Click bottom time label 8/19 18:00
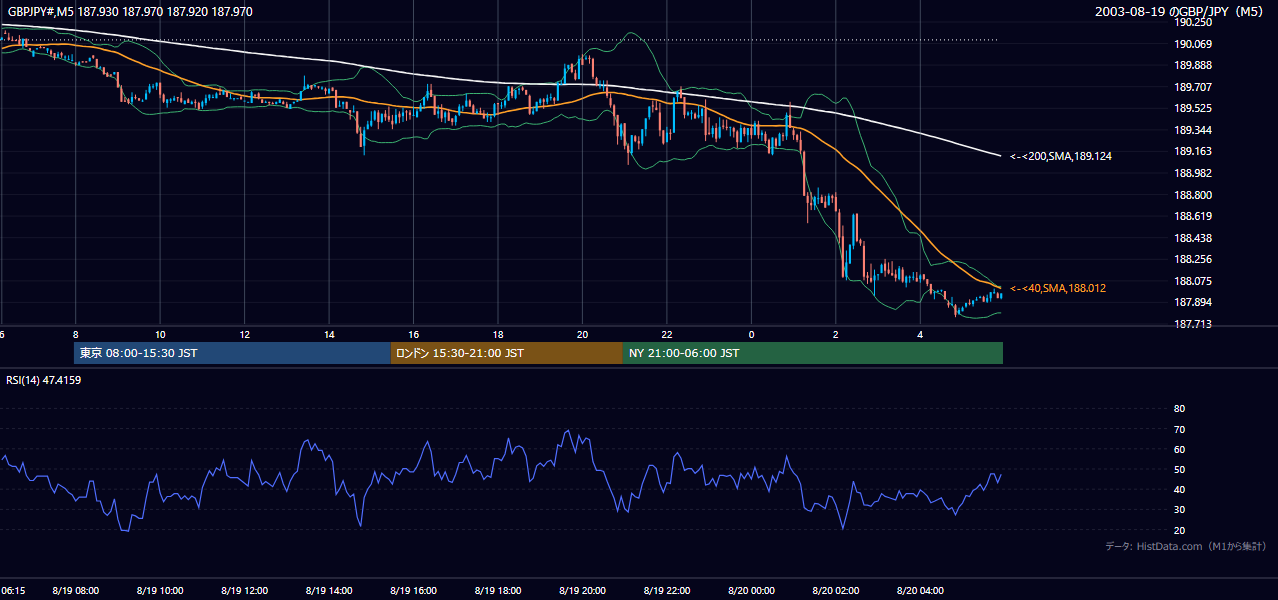Screen dimensions: 1278x600 point(498,591)
